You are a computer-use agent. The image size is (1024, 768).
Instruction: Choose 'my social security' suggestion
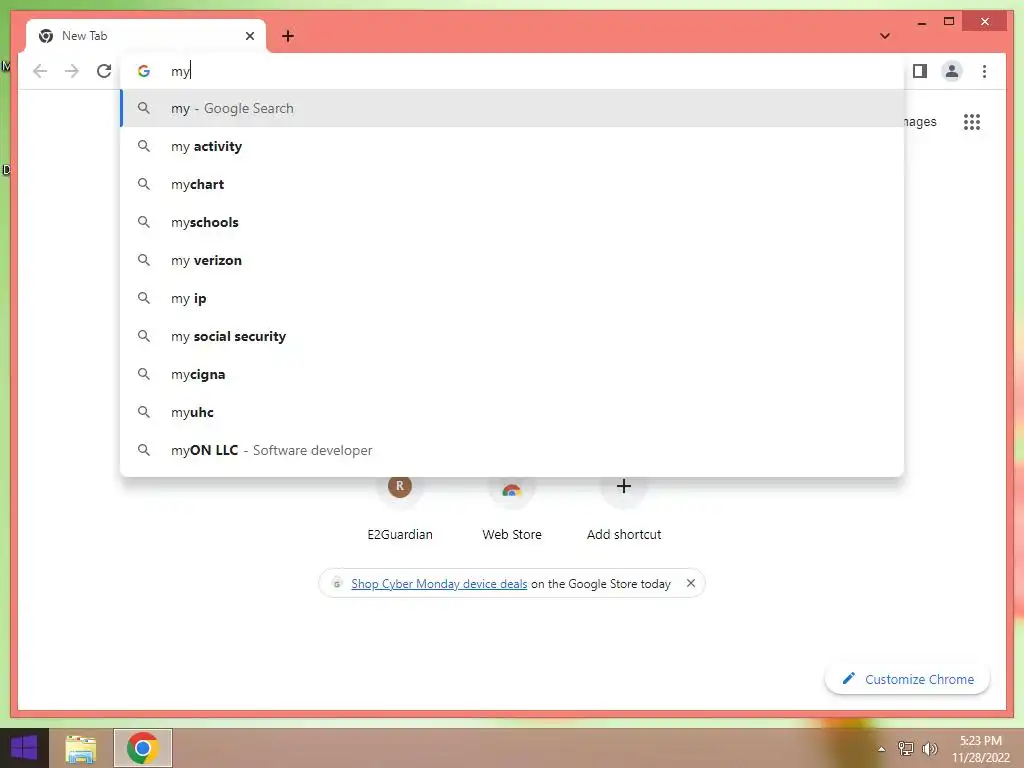coord(512,336)
